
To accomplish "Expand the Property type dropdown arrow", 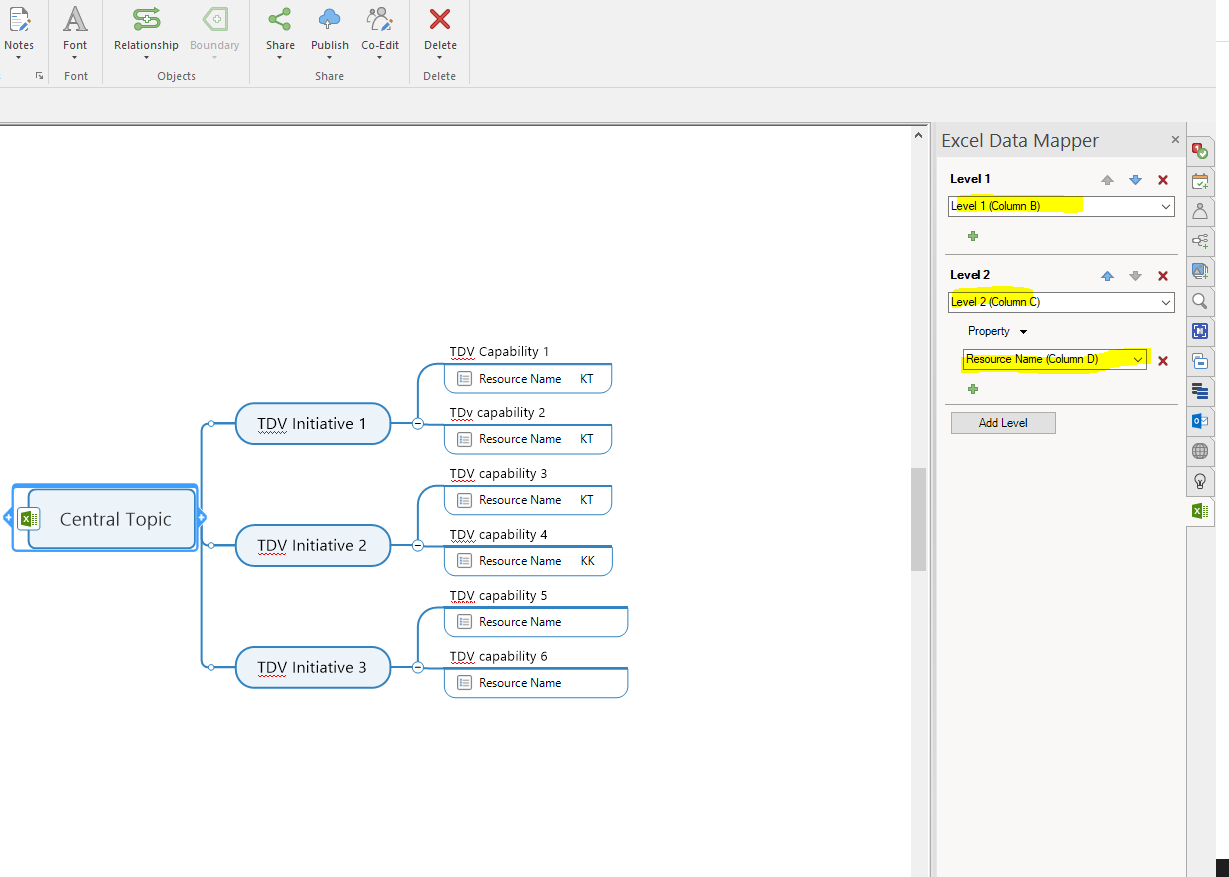I will click(1023, 332).
